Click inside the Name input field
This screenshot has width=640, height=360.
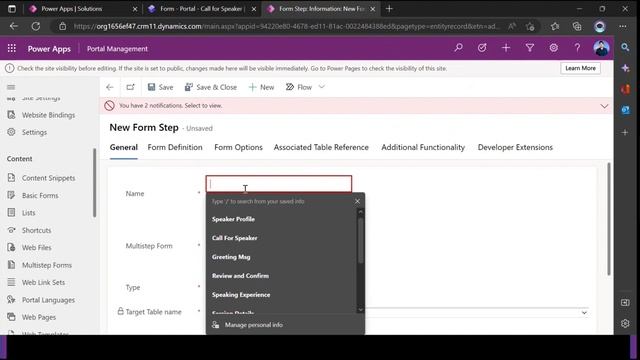coord(279,184)
